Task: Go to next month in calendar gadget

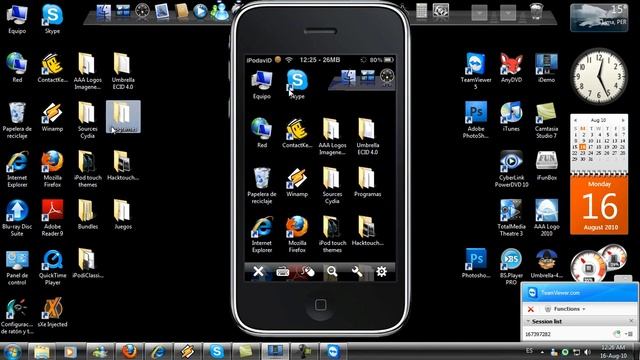Action: click(623, 120)
